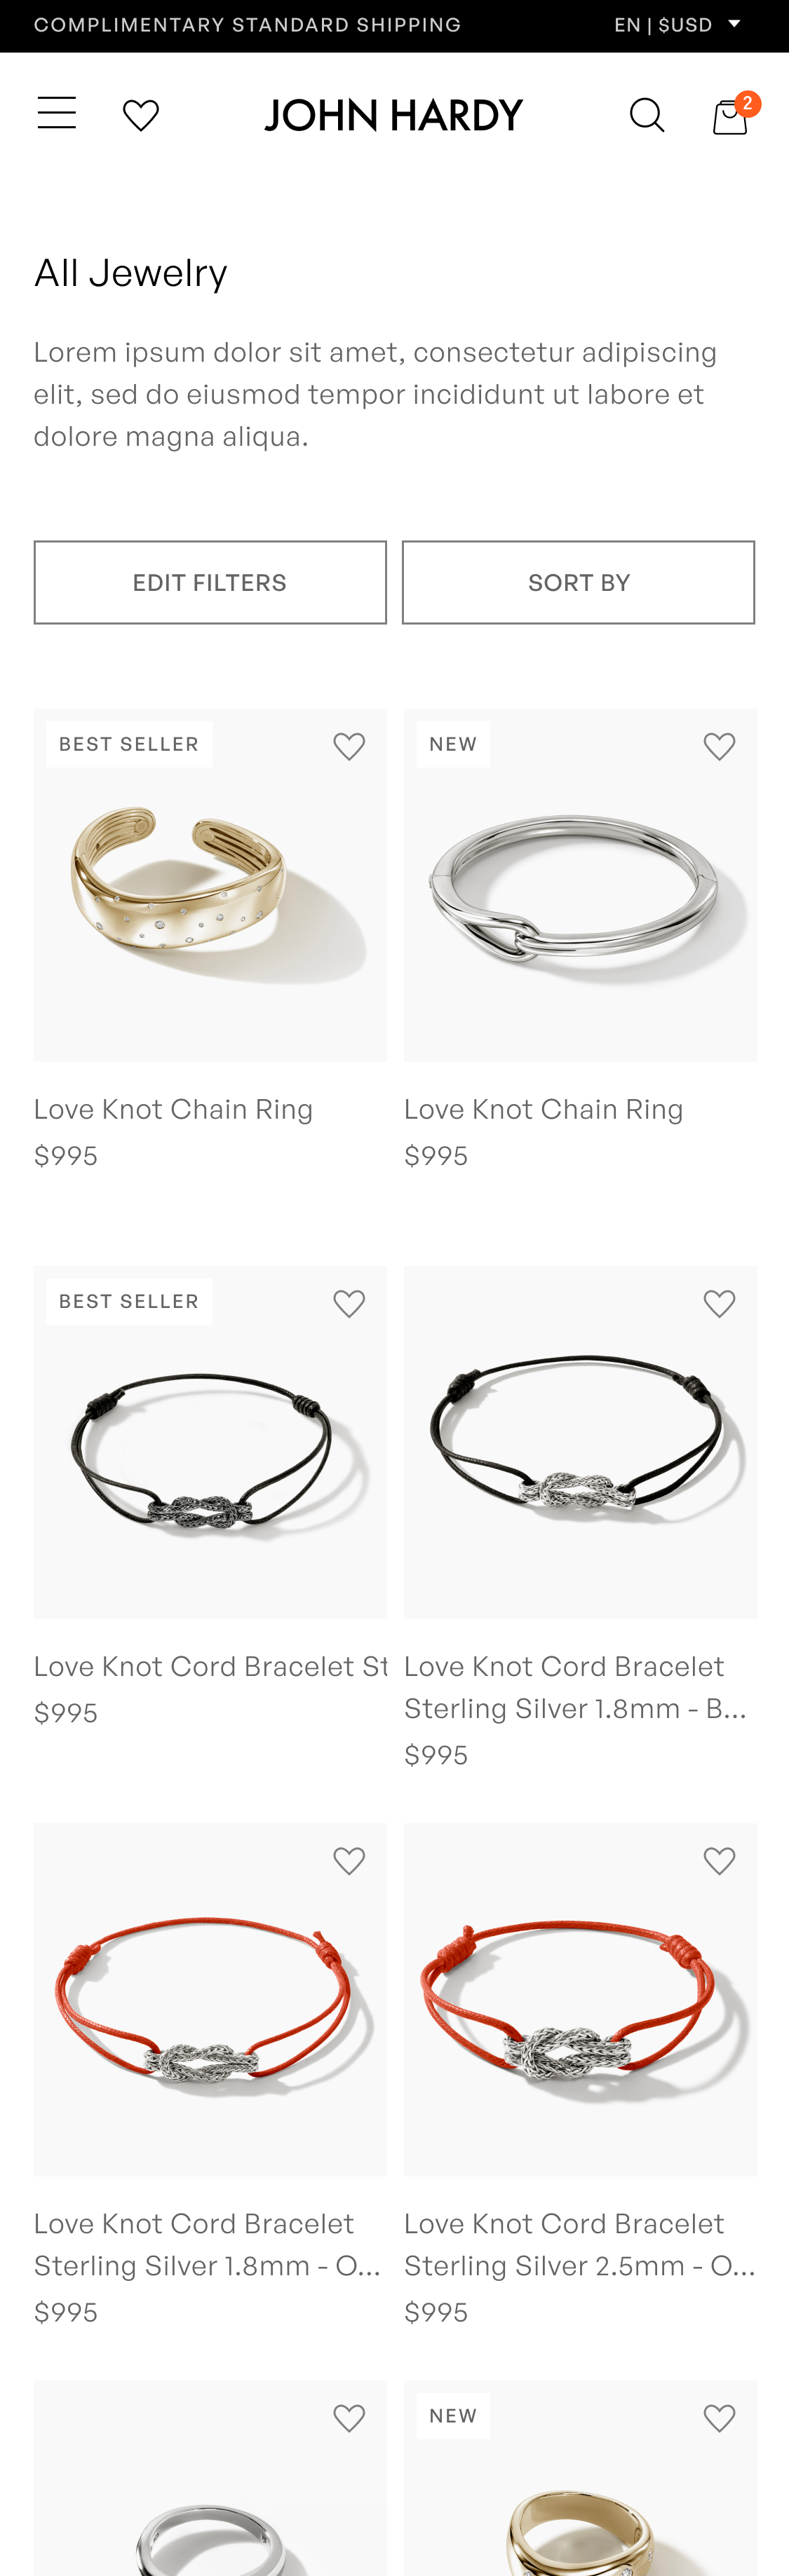The image size is (789, 2576).
Task: Open the Sort By options
Action: [x=578, y=582]
